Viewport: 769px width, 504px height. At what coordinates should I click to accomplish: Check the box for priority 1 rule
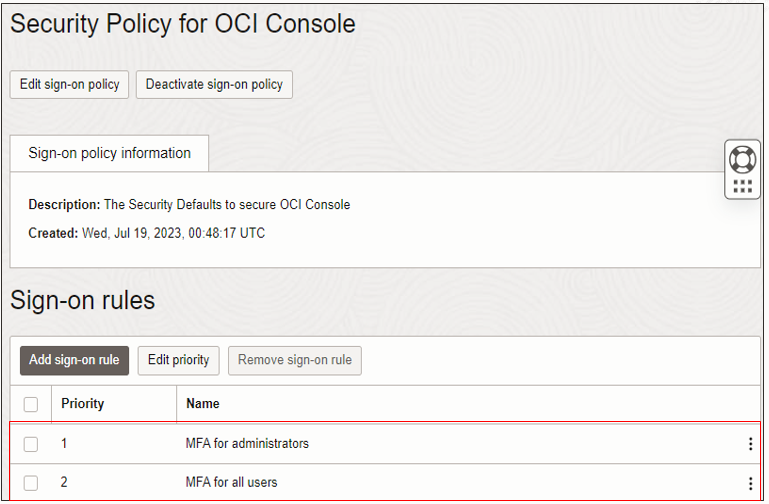click(x=31, y=444)
